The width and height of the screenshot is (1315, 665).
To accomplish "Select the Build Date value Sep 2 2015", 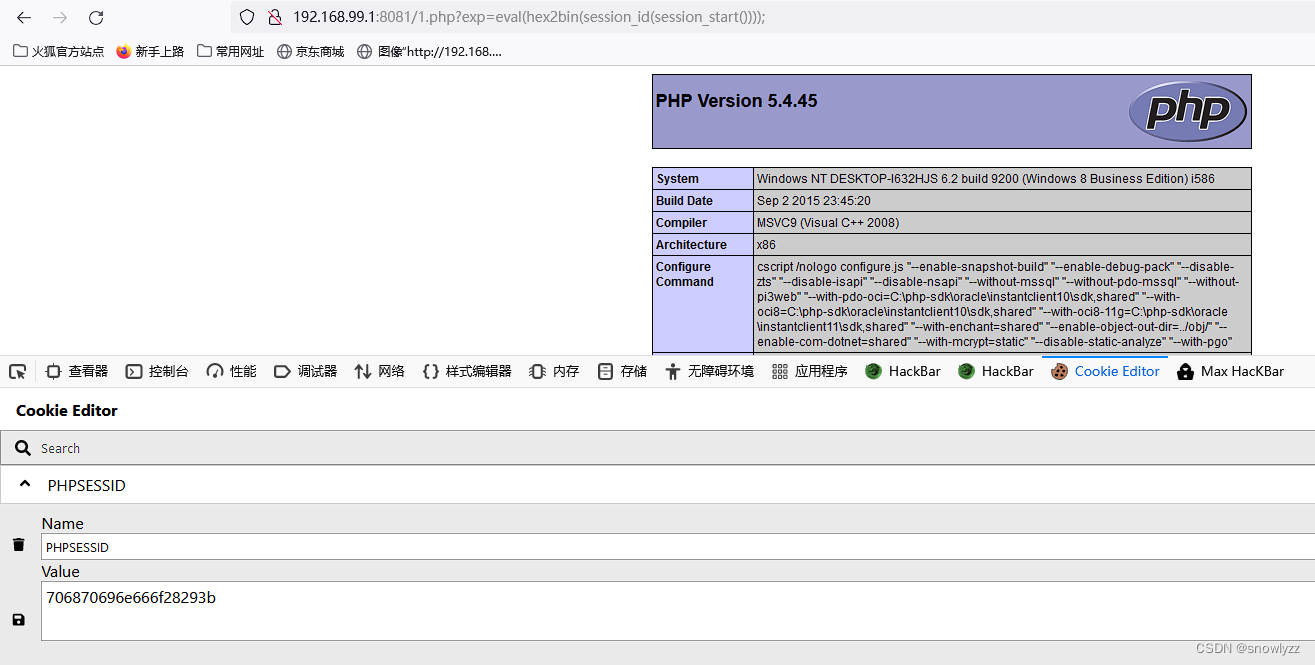I will click(x=814, y=201).
